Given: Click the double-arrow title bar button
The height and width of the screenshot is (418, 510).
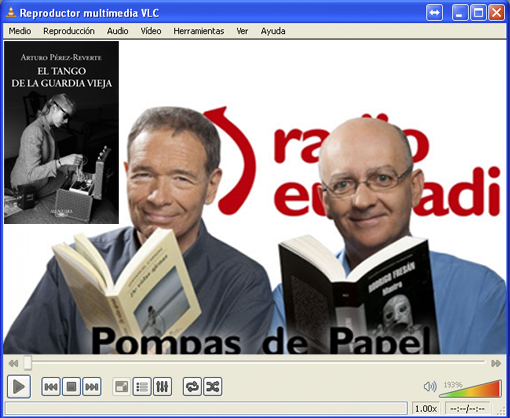Looking at the screenshot, I should pyautogui.click(x=434, y=13).
